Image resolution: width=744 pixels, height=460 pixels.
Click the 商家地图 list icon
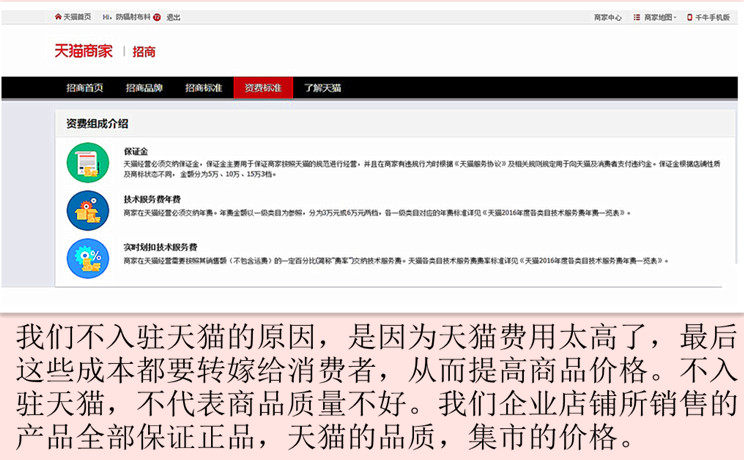(637, 17)
